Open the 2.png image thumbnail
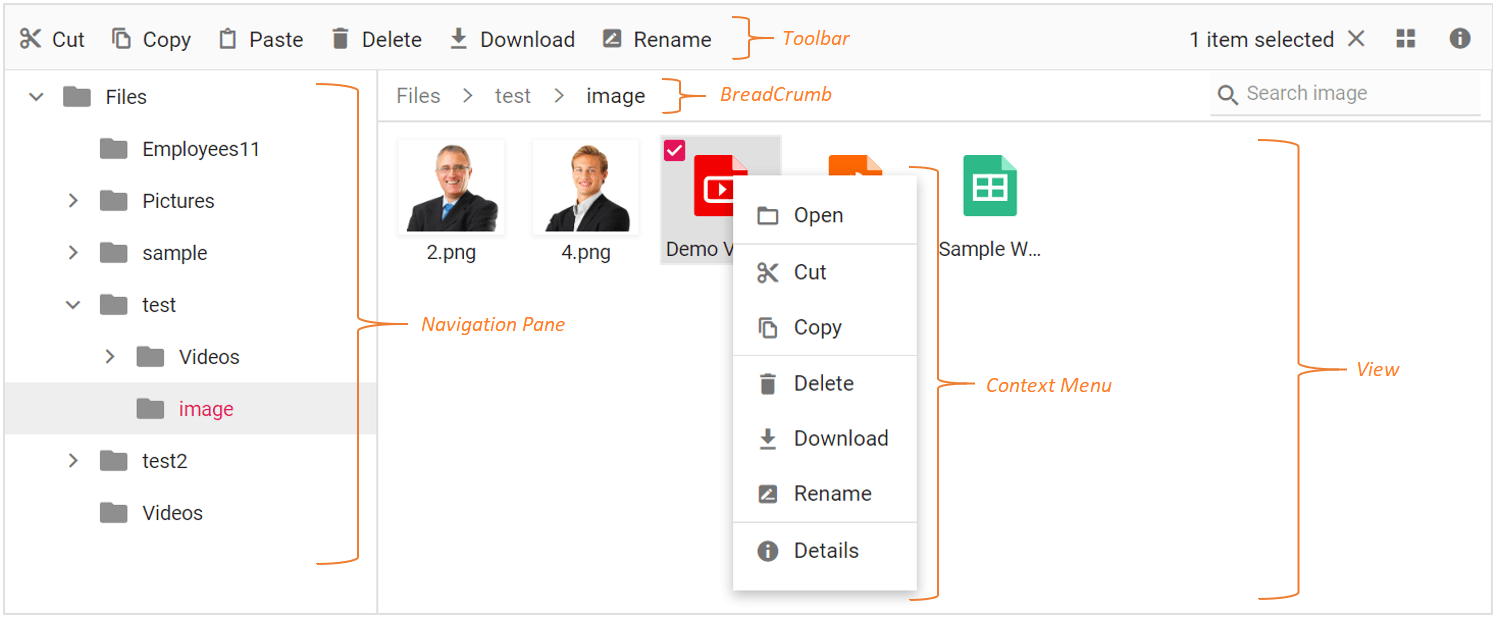The width and height of the screenshot is (1496, 619). 451,186
